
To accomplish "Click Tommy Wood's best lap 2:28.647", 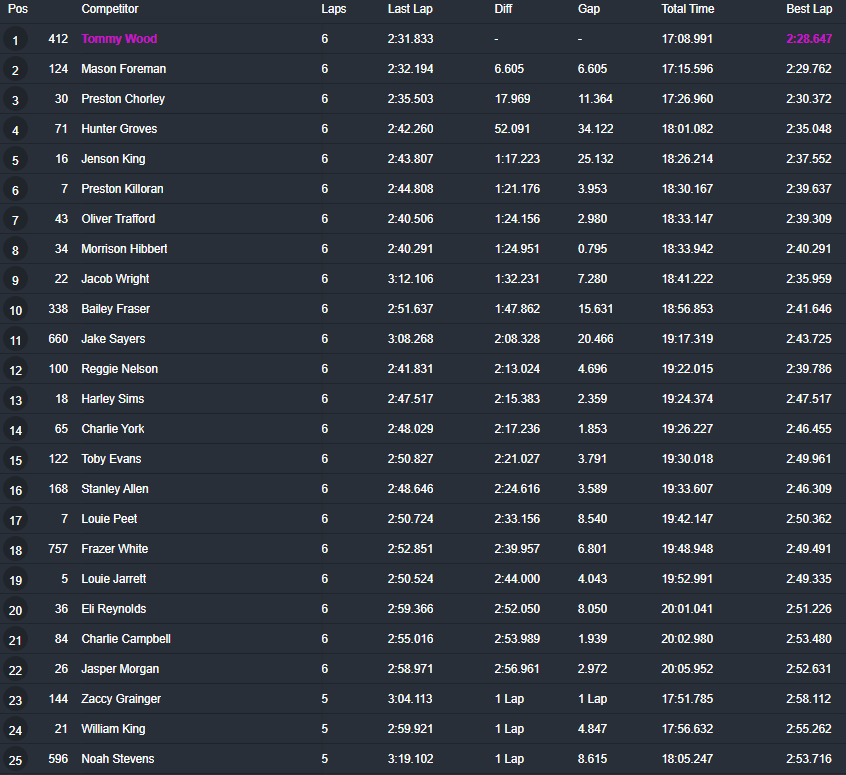I will [x=808, y=39].
